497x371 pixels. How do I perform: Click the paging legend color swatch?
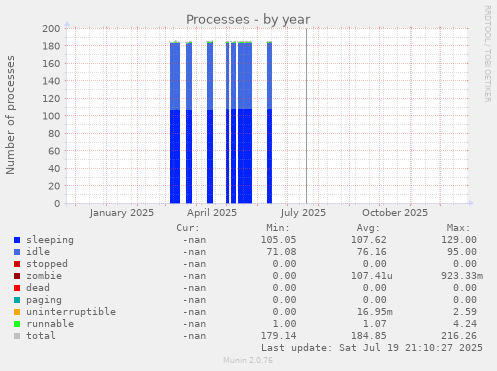[17, 300]
